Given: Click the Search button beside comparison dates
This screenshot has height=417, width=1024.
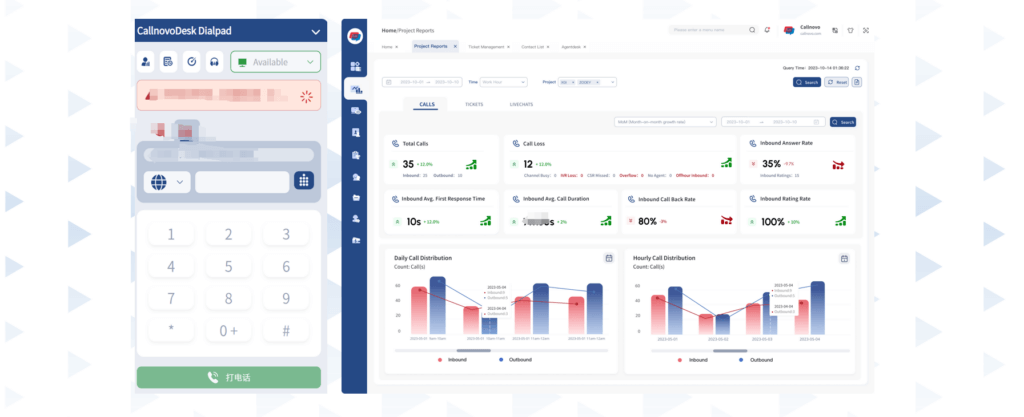Looking at the screenshot, I should click(843, 122).
